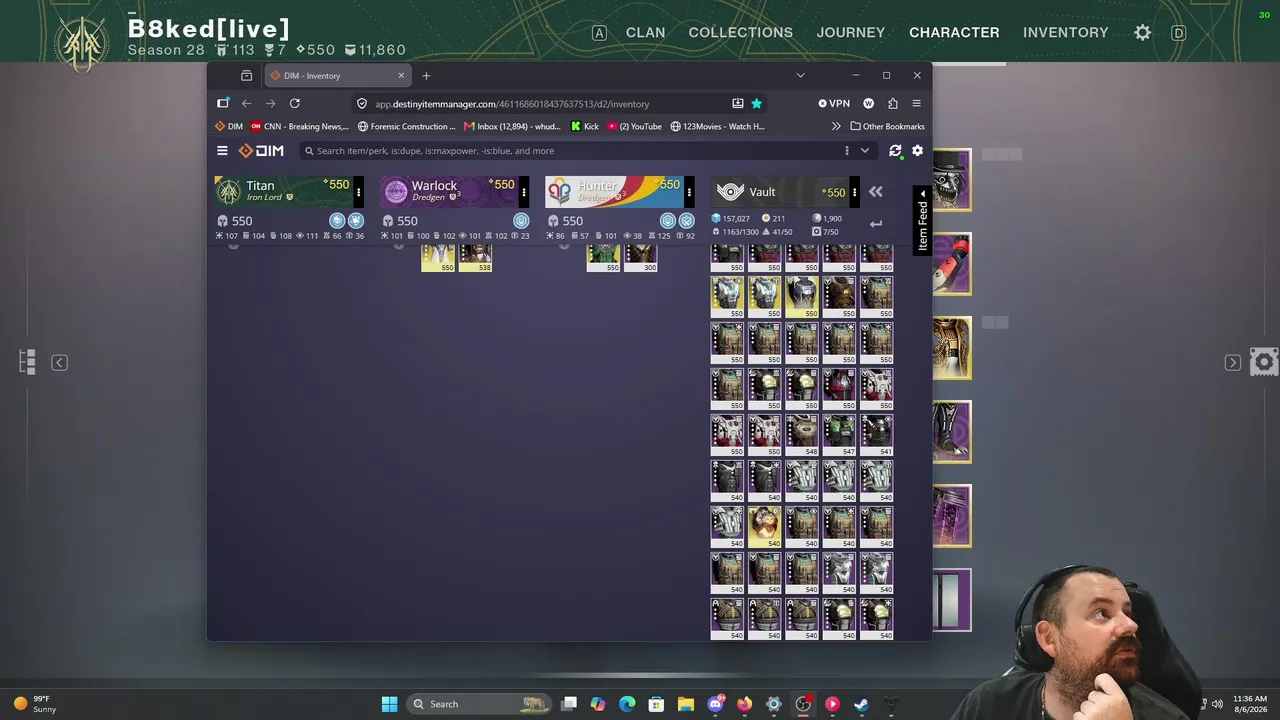Screen dimensions: 1280x720
Task: Expand the Item Feed side panel
Action: click(x=922, y=220)
